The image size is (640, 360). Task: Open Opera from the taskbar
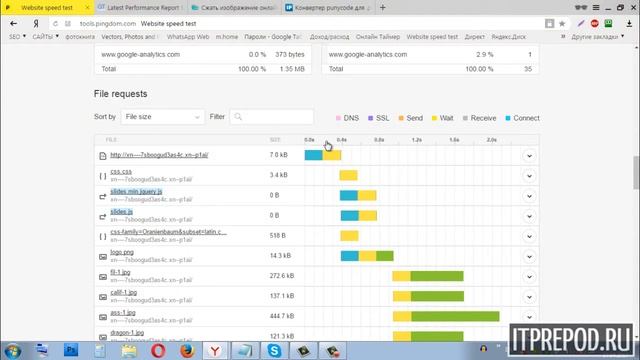[158, 351]
